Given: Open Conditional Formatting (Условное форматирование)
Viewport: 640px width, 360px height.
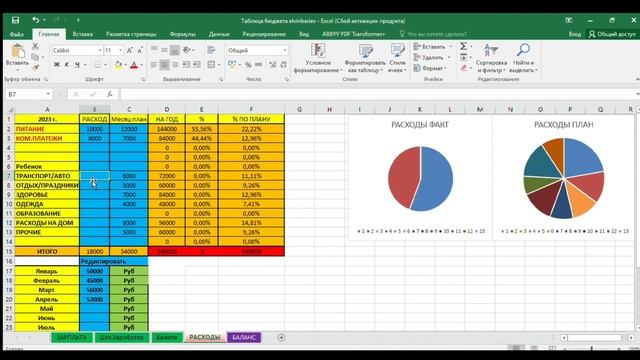Looking at the screenshot, I should point(318,58).
